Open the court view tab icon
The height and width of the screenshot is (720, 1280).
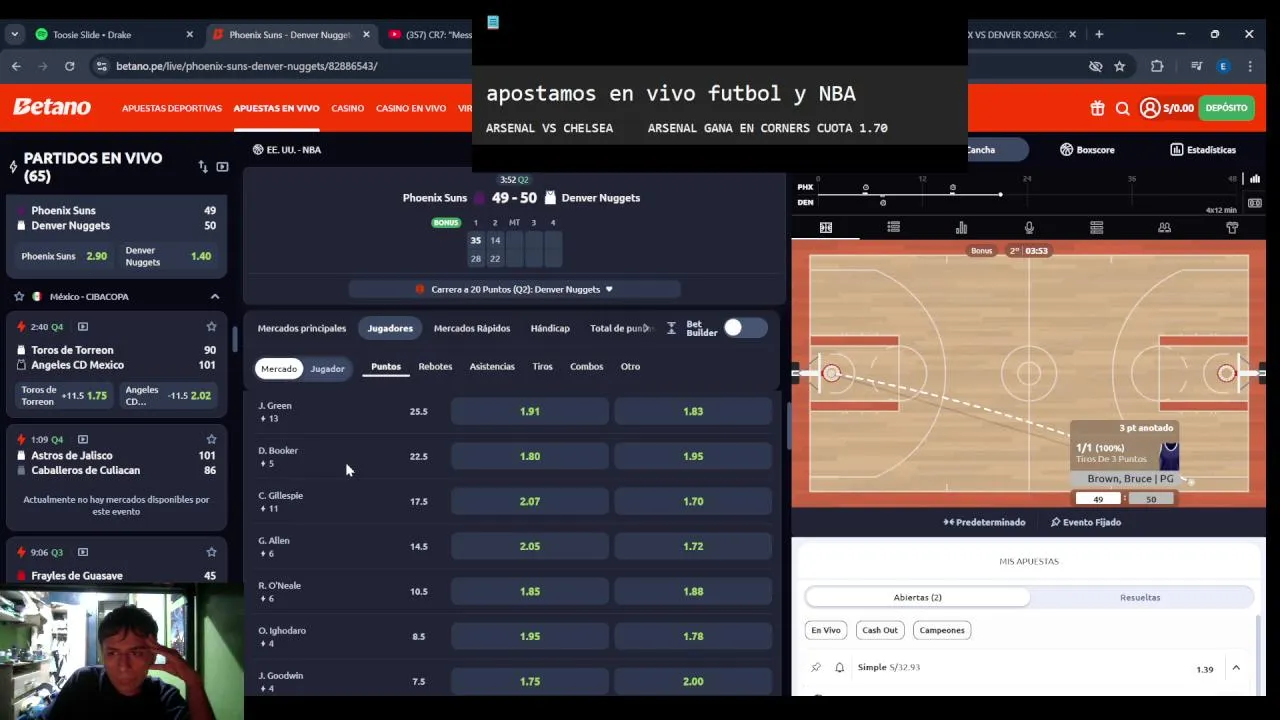(x=826, y=228)
